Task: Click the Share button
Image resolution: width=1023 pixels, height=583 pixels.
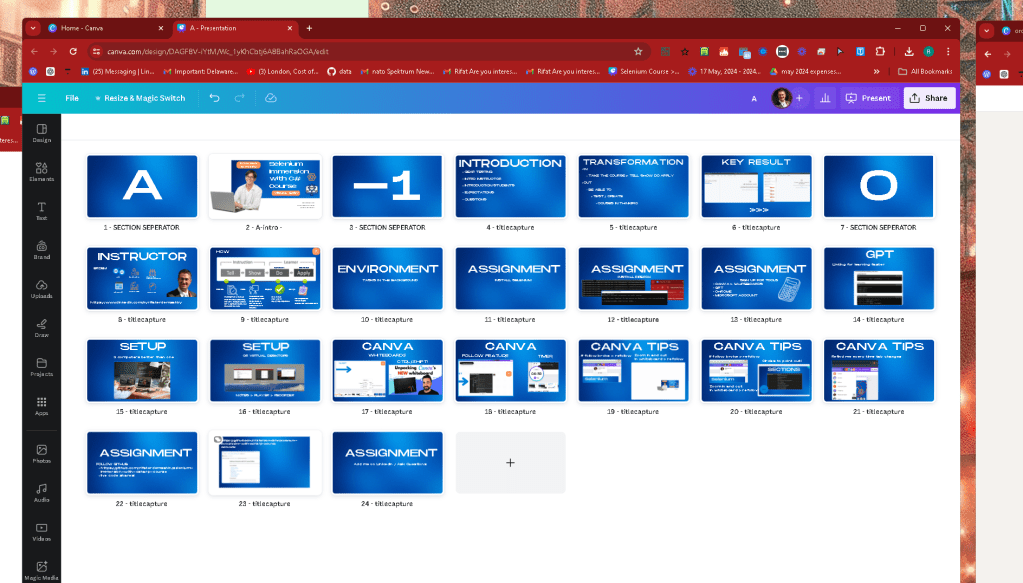Action: pos(929,98)
